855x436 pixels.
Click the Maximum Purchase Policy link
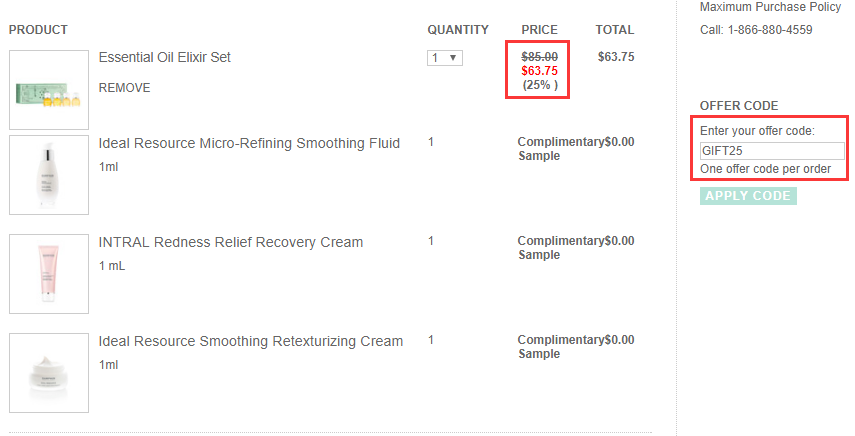click(x=770, y=7)
